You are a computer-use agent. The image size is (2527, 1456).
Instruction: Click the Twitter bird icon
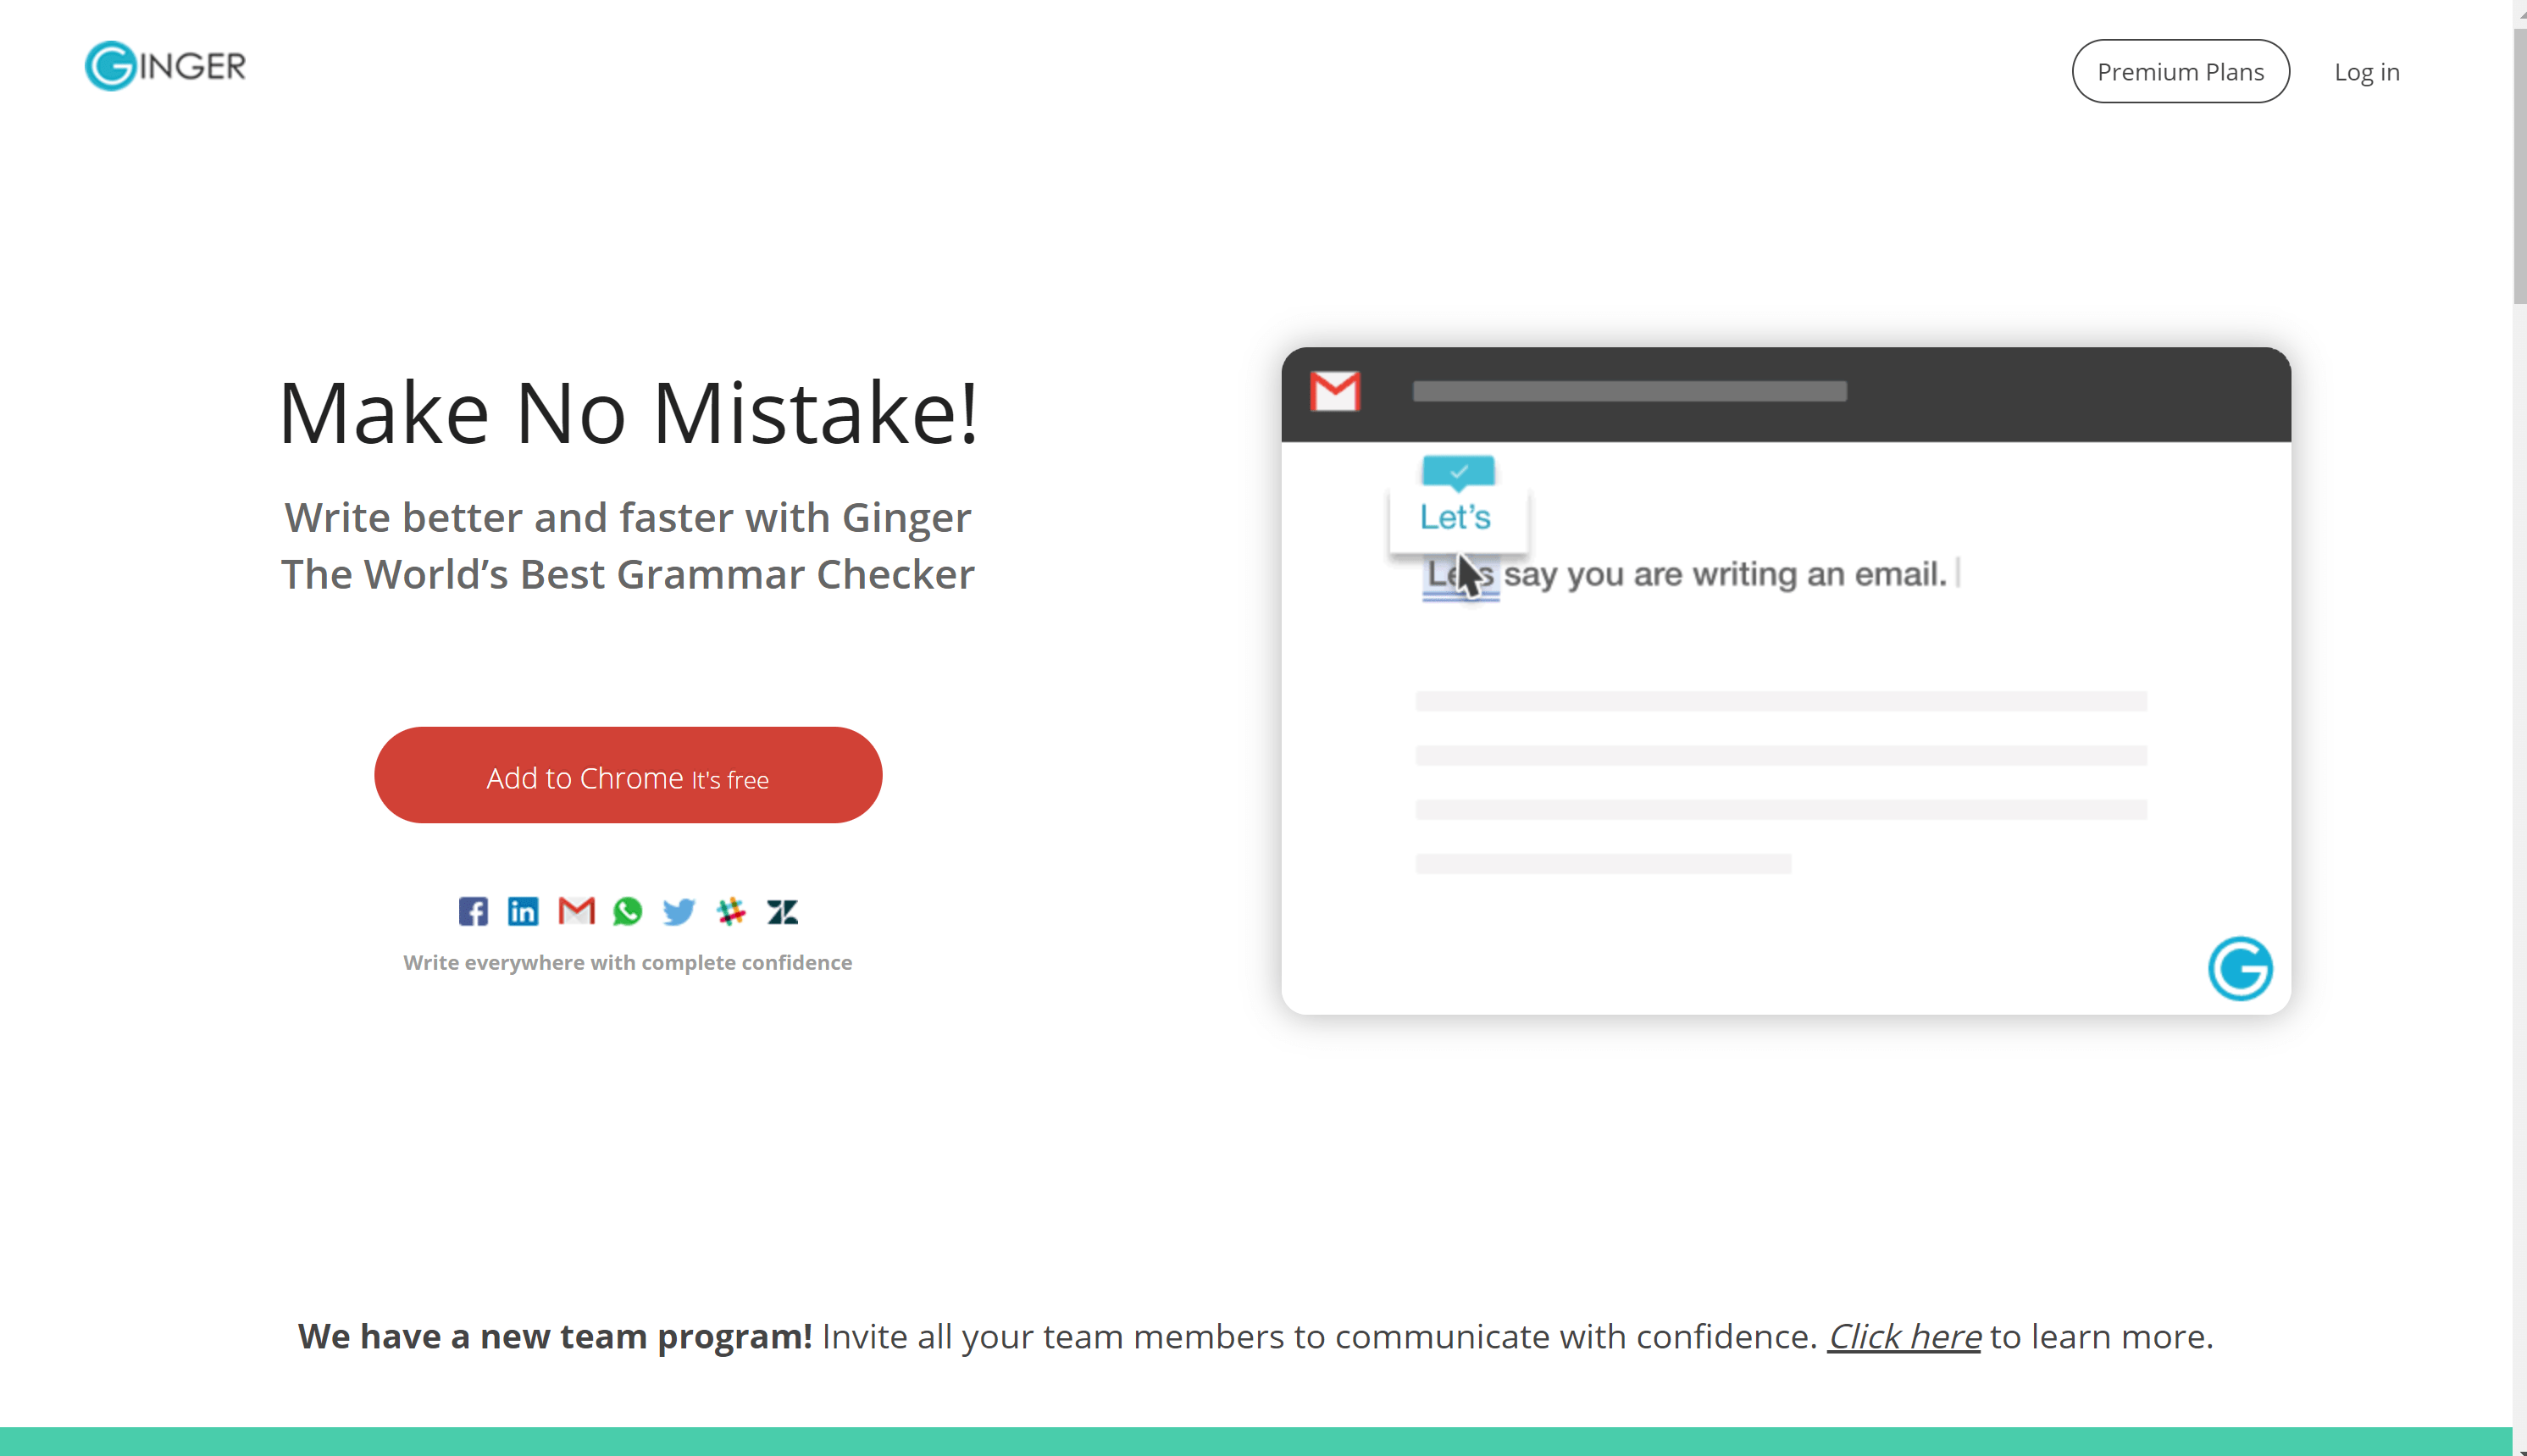pyautogui.click(x=678, y=911)
